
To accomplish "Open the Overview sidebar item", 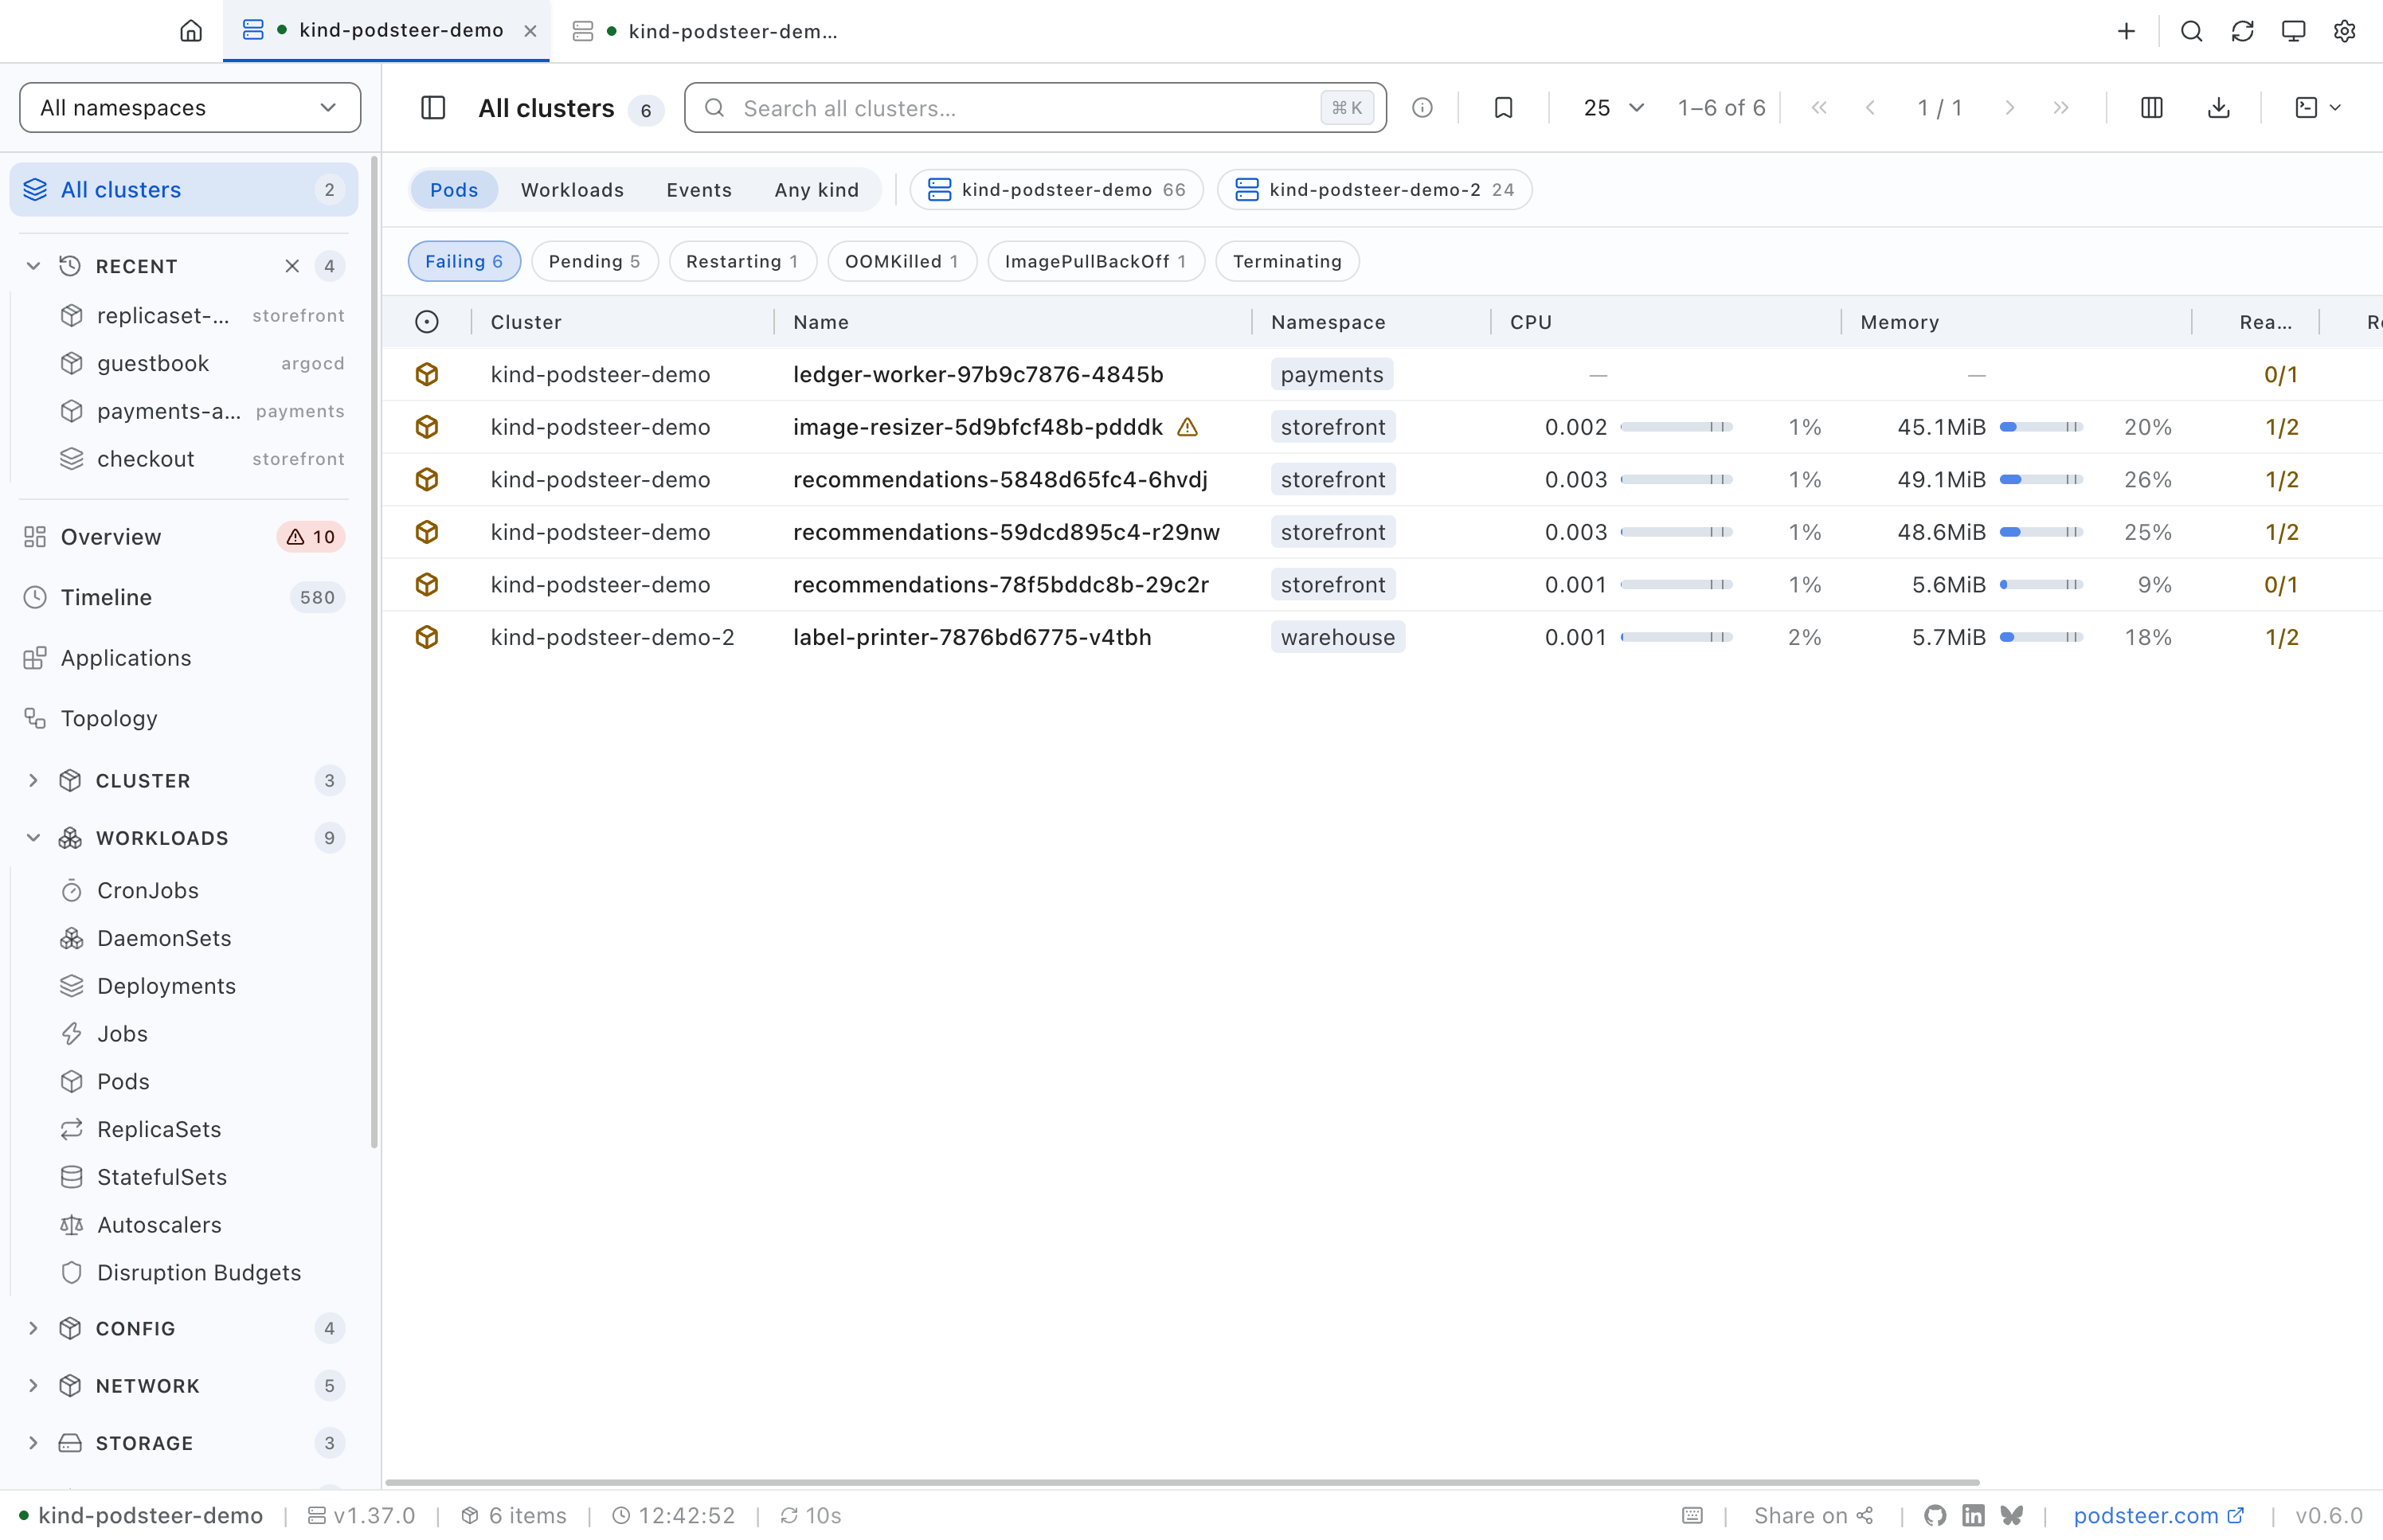I will click(x=184, y=537).
